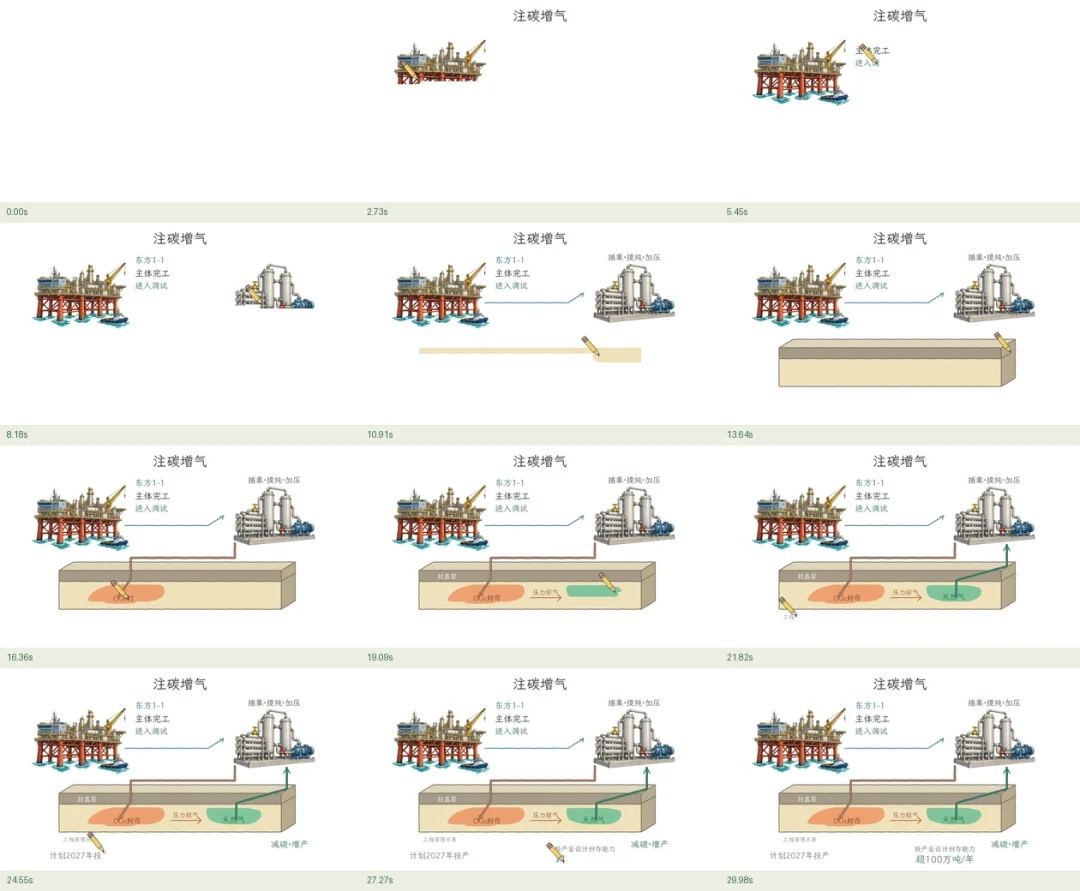Choose the final 29.98s frame thumbnail

click(900, 769)
